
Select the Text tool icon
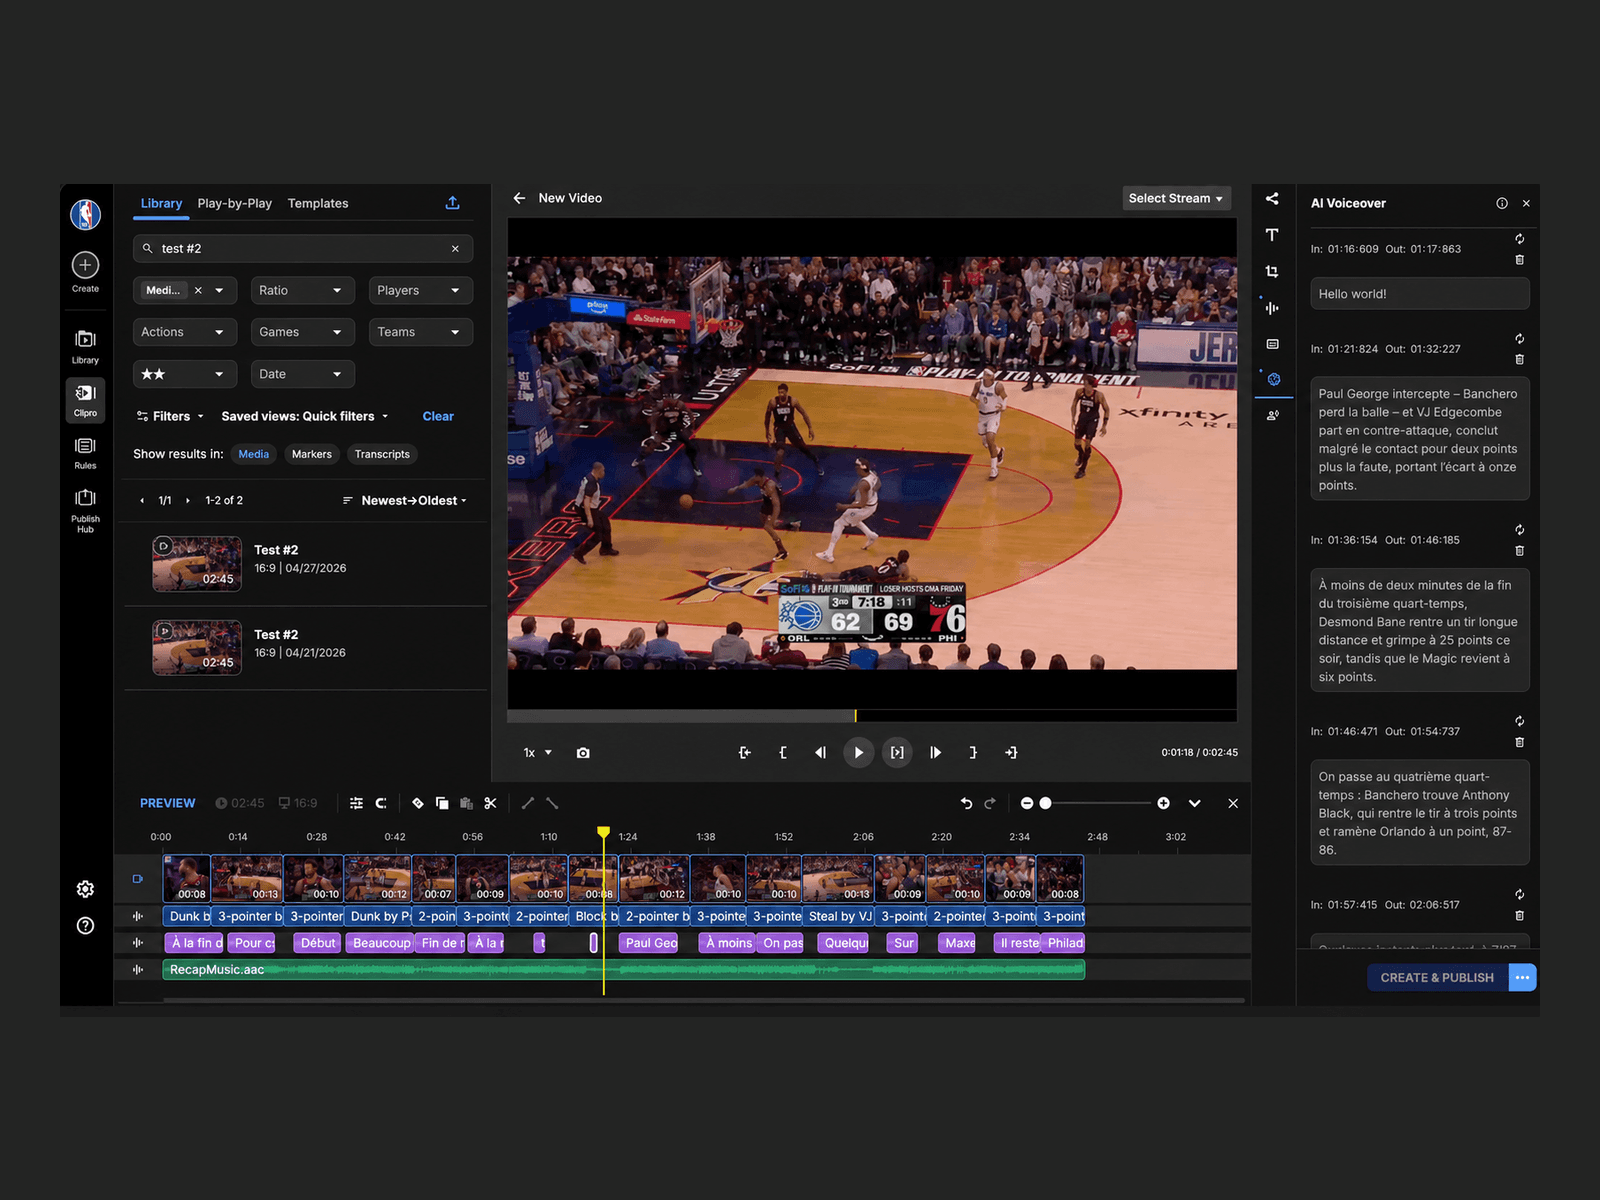click(x=1272, y=235)
